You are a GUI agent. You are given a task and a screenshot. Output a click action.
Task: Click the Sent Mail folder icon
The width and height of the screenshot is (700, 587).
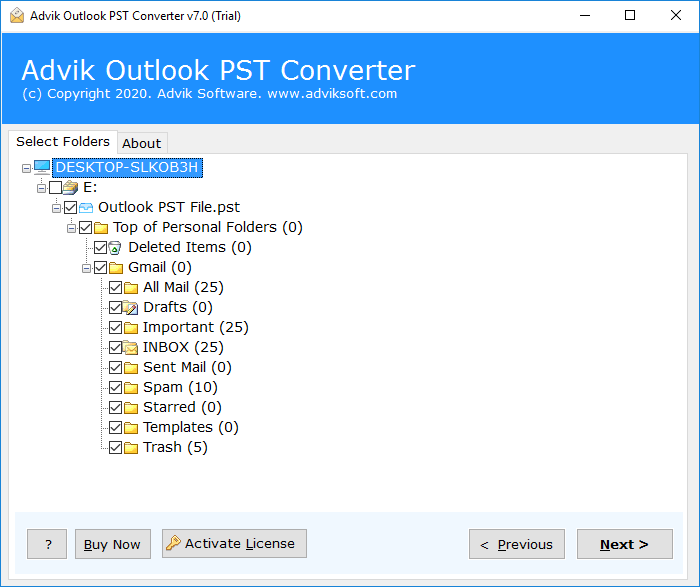point(131,368)
